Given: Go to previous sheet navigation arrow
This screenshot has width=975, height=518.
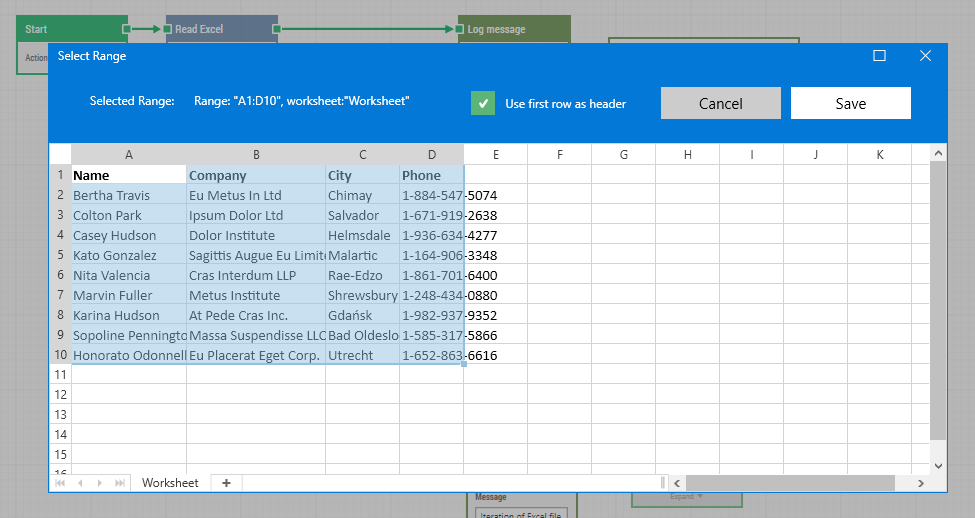Looking at the screenshot, I should [x=80, y=483].
